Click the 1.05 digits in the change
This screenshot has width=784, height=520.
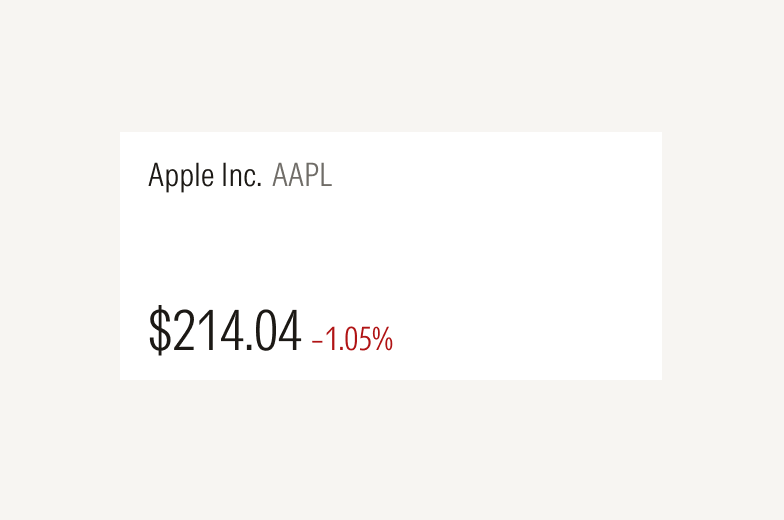[347, 340]
